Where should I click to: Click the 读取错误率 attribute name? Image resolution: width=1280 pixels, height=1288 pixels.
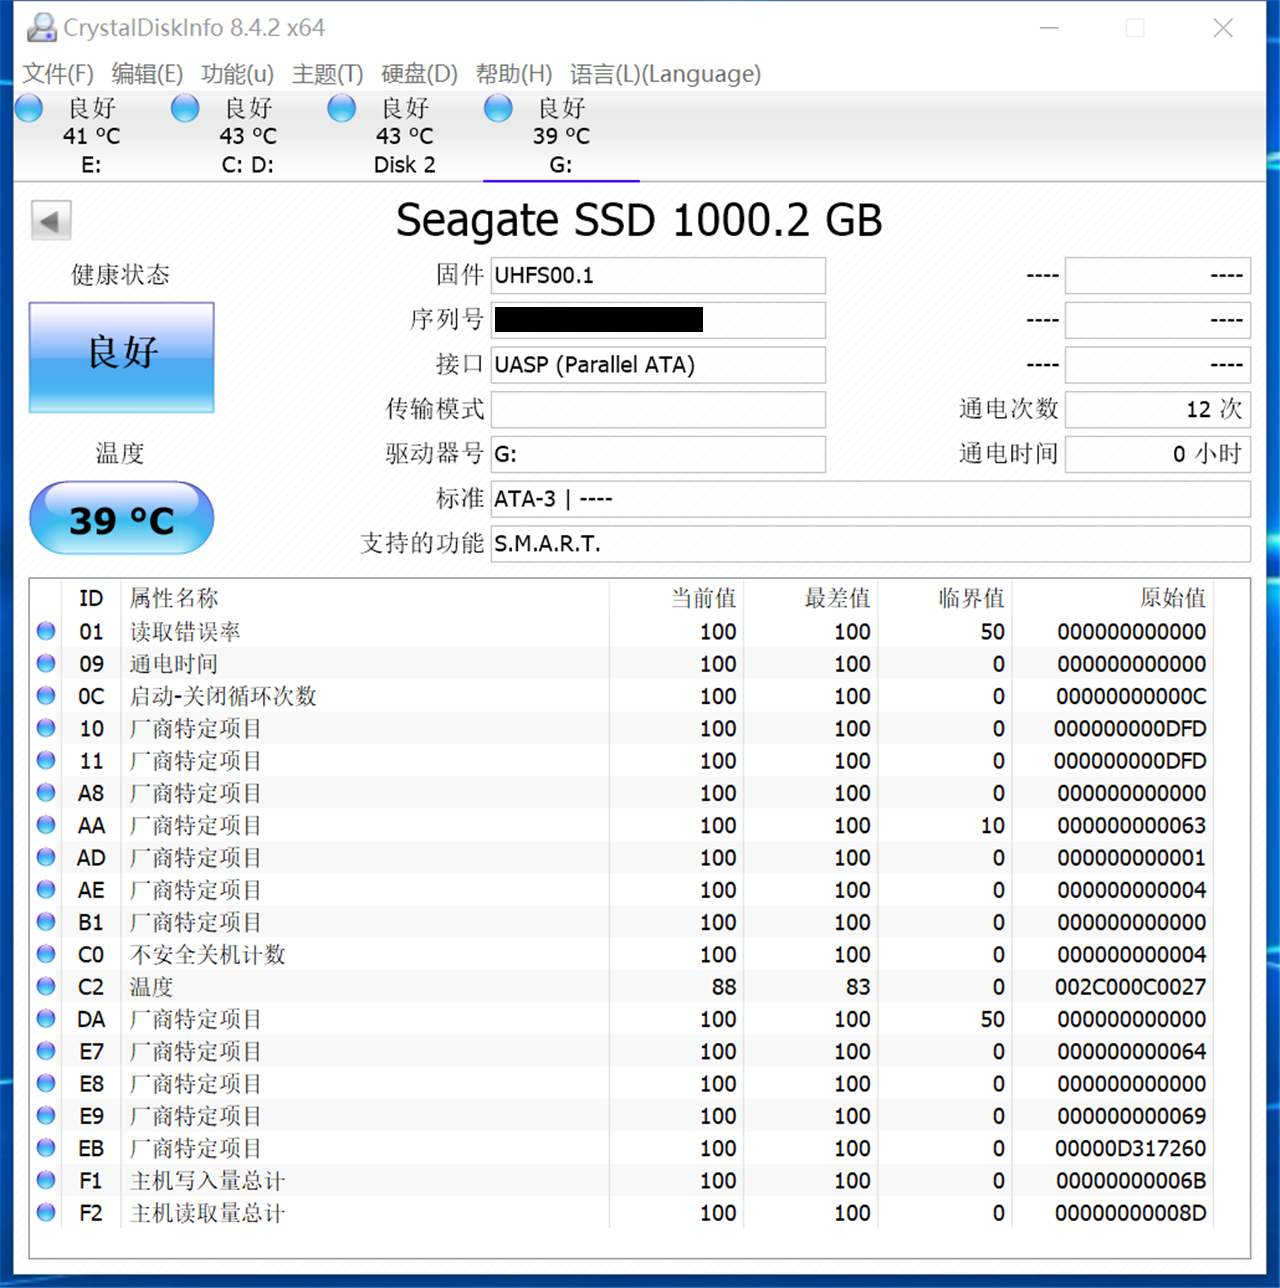(x=185, y=632)
